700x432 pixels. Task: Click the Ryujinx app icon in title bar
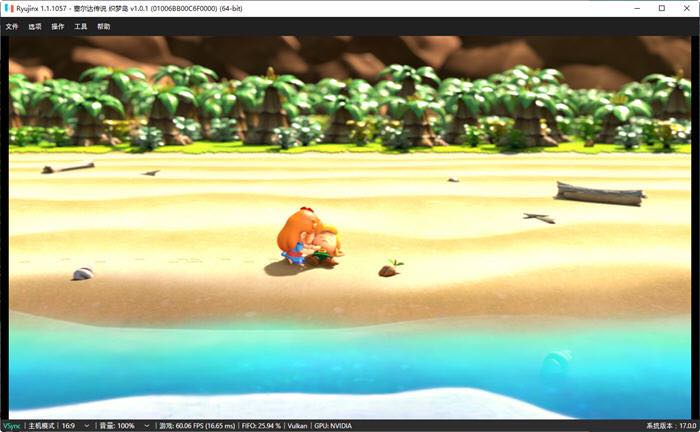tap(9, 8)
